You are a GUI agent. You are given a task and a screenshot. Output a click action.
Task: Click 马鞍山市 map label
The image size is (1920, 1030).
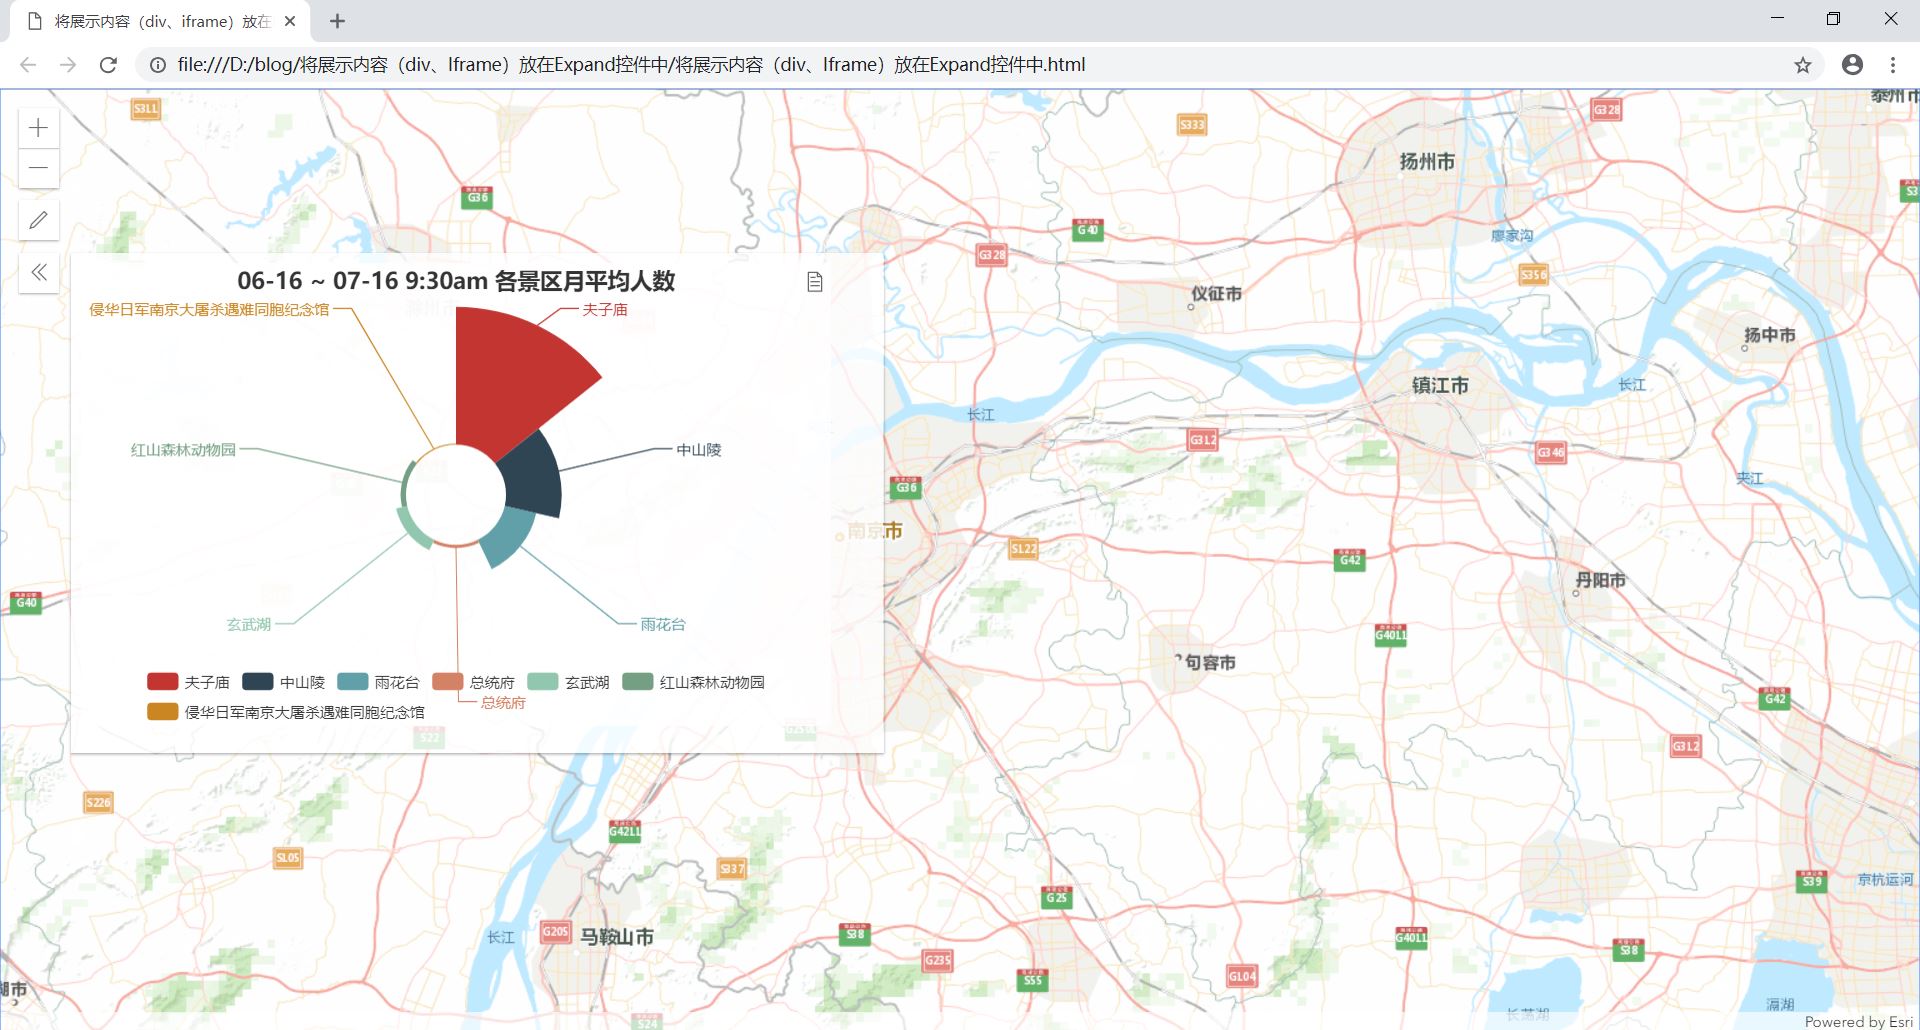[617, 937]
